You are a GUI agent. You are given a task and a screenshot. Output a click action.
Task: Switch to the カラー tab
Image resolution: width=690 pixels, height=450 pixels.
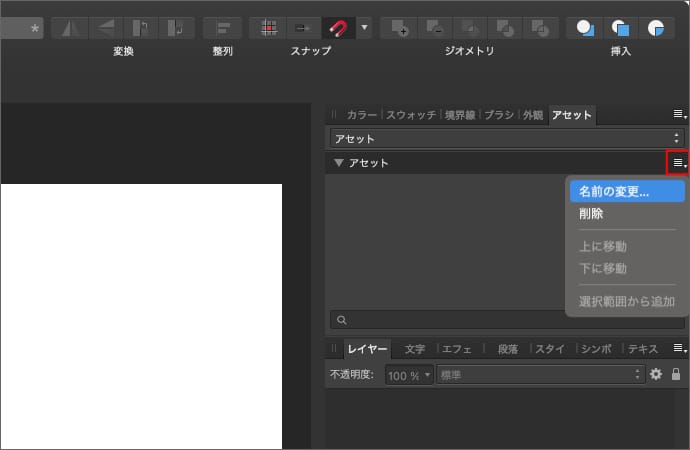(x=362, y=115)
